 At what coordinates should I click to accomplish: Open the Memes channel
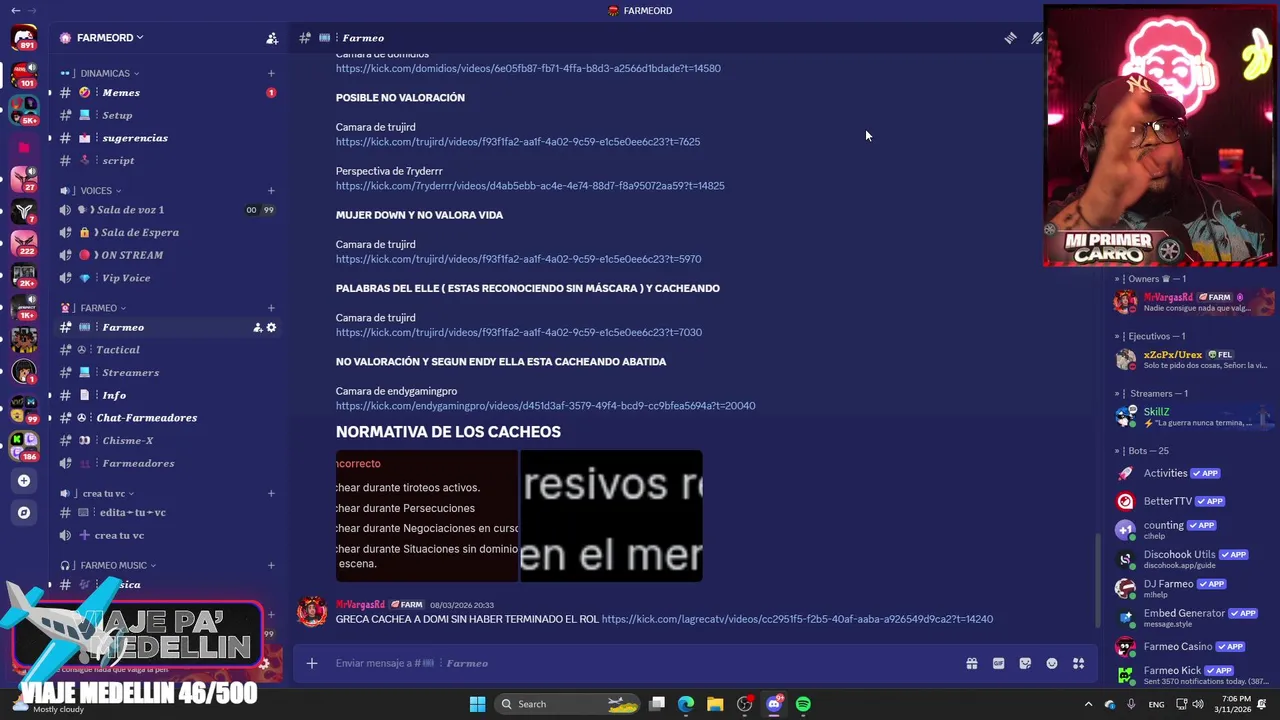[168, 92]
